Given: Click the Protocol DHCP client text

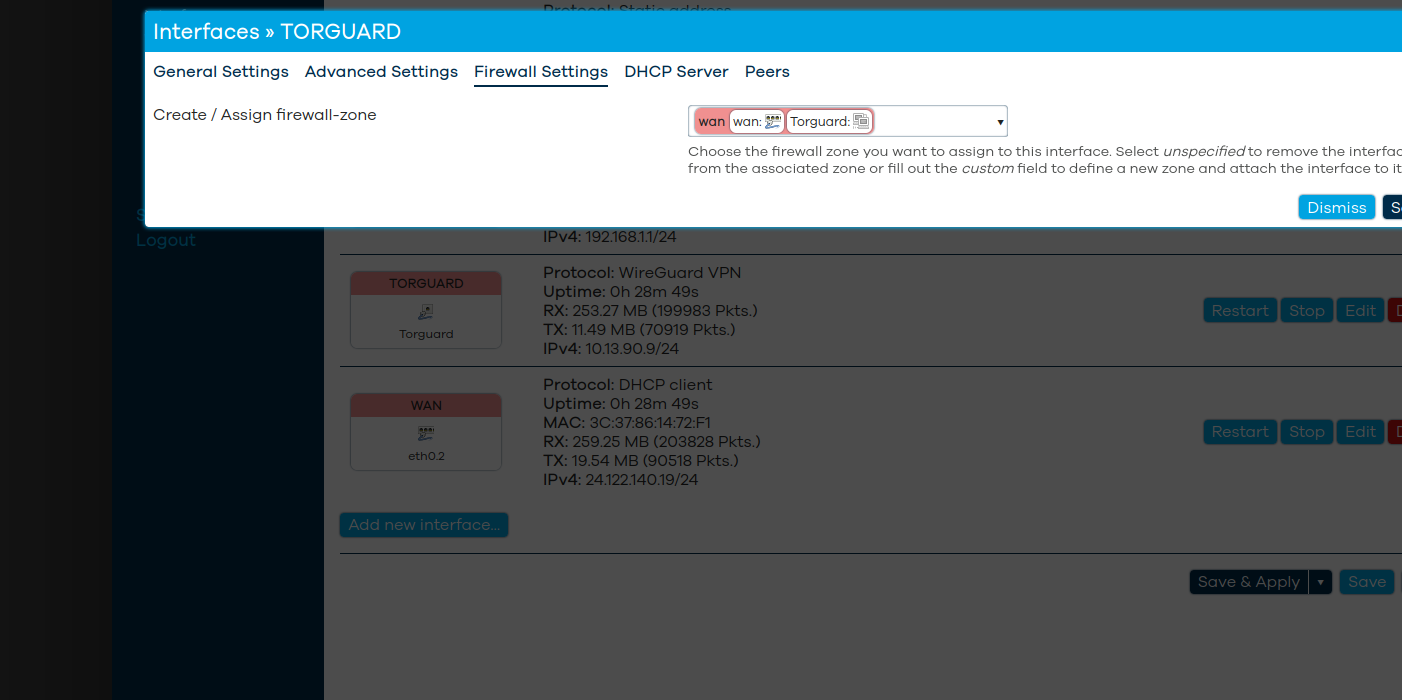Looking at the screenshot, I should coord(628,385).
